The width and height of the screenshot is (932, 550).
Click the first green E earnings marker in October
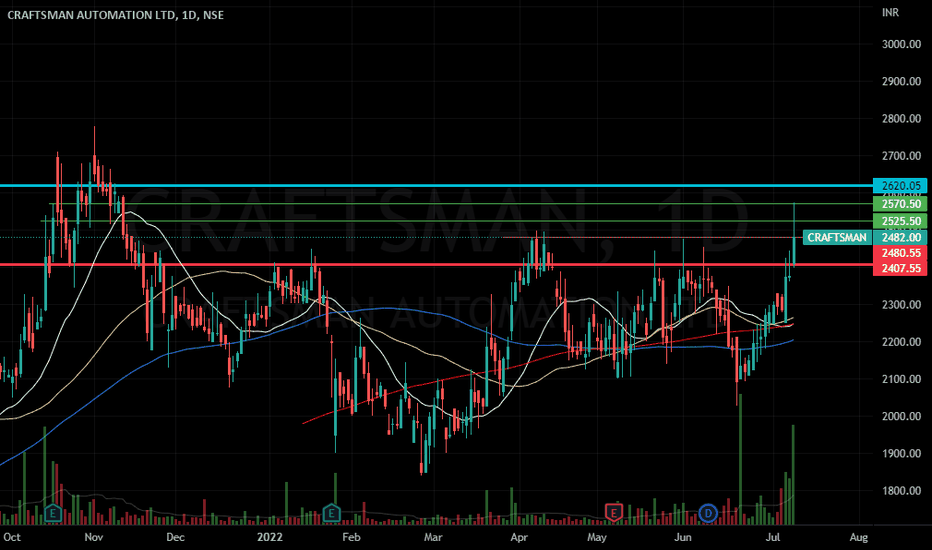click(x=53, y=513)
